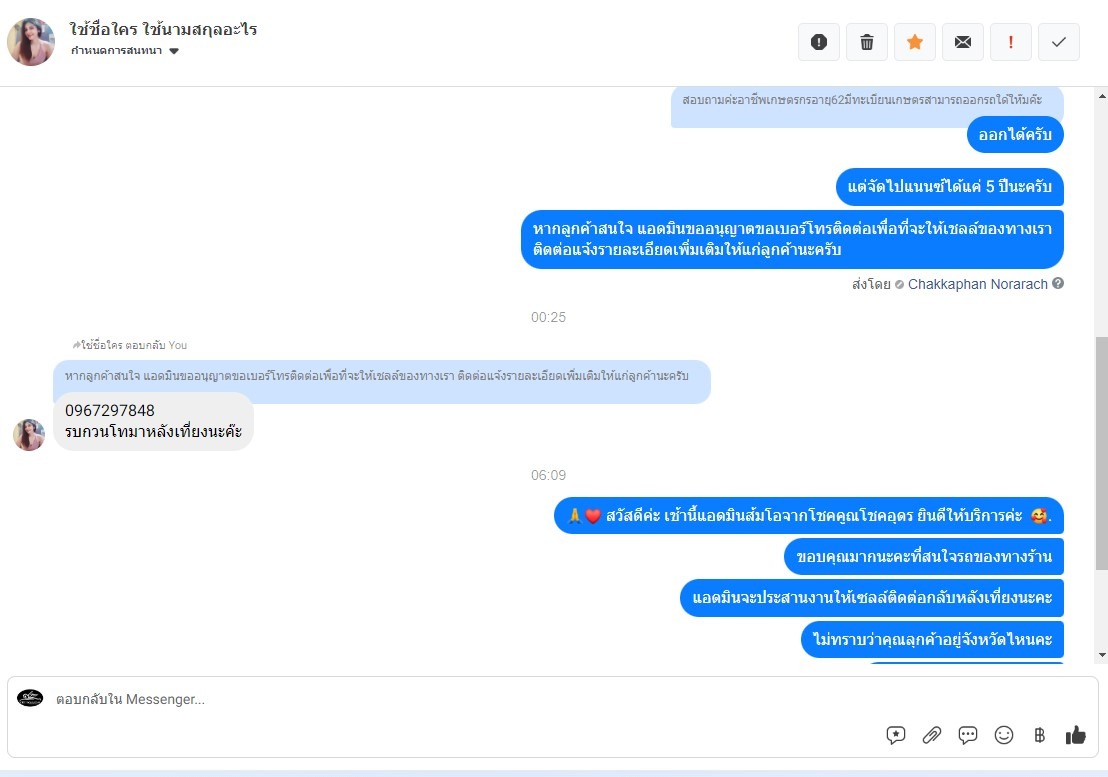Viewport: 1108px width, 777px height.
Task: Open the help question mark beside sender name
Action: click(1058, 283)
